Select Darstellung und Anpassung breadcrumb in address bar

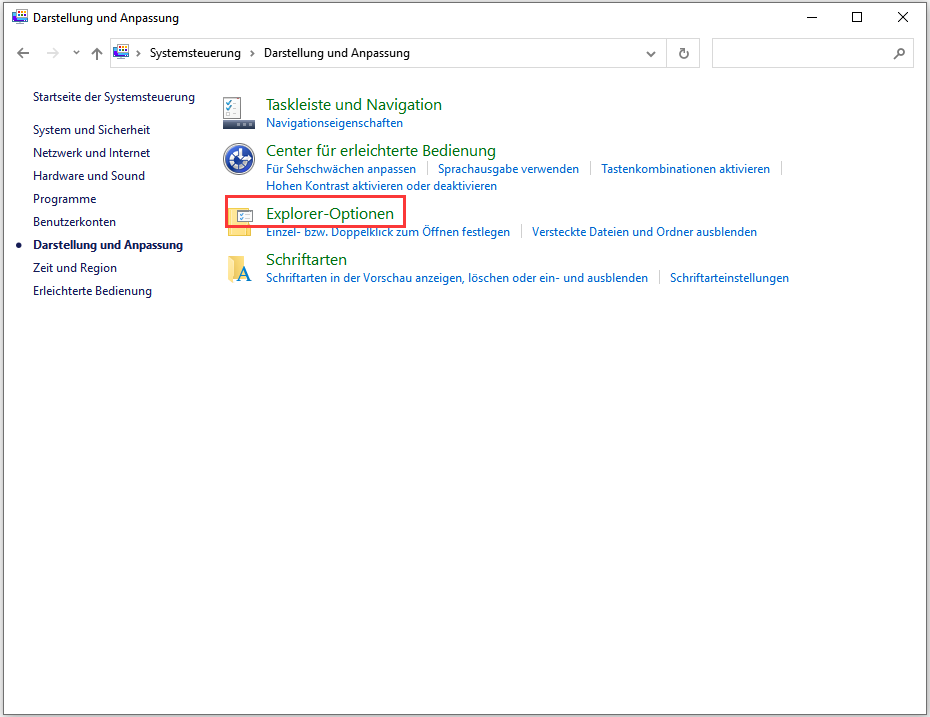(x=337, y=53)
